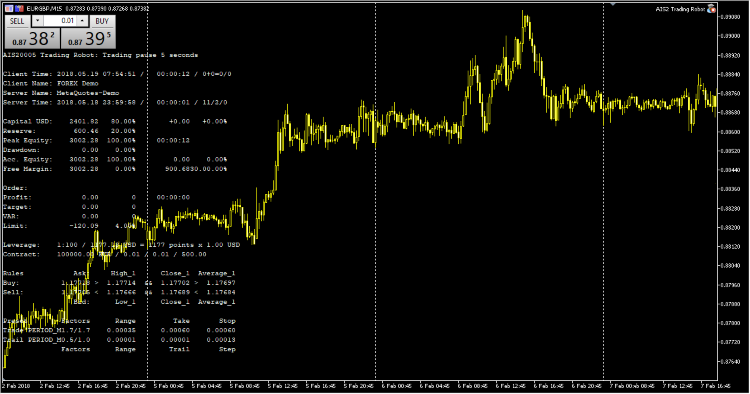This screenshot has width=750, height=394.
Task: Click the 'Drawdown:' row
Action: [x=69, y=150]
